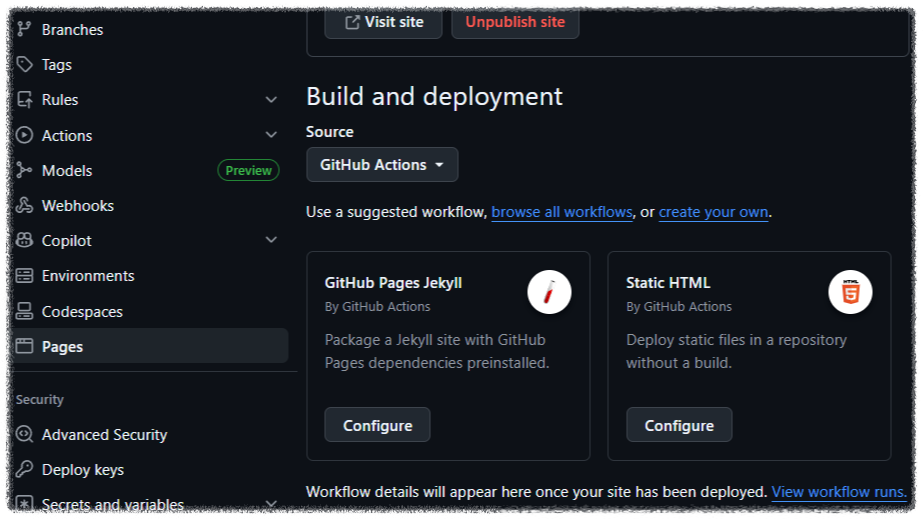Click the Webhooks icon
The height and width of the screenshot is (519, 923).
point(24,205)
